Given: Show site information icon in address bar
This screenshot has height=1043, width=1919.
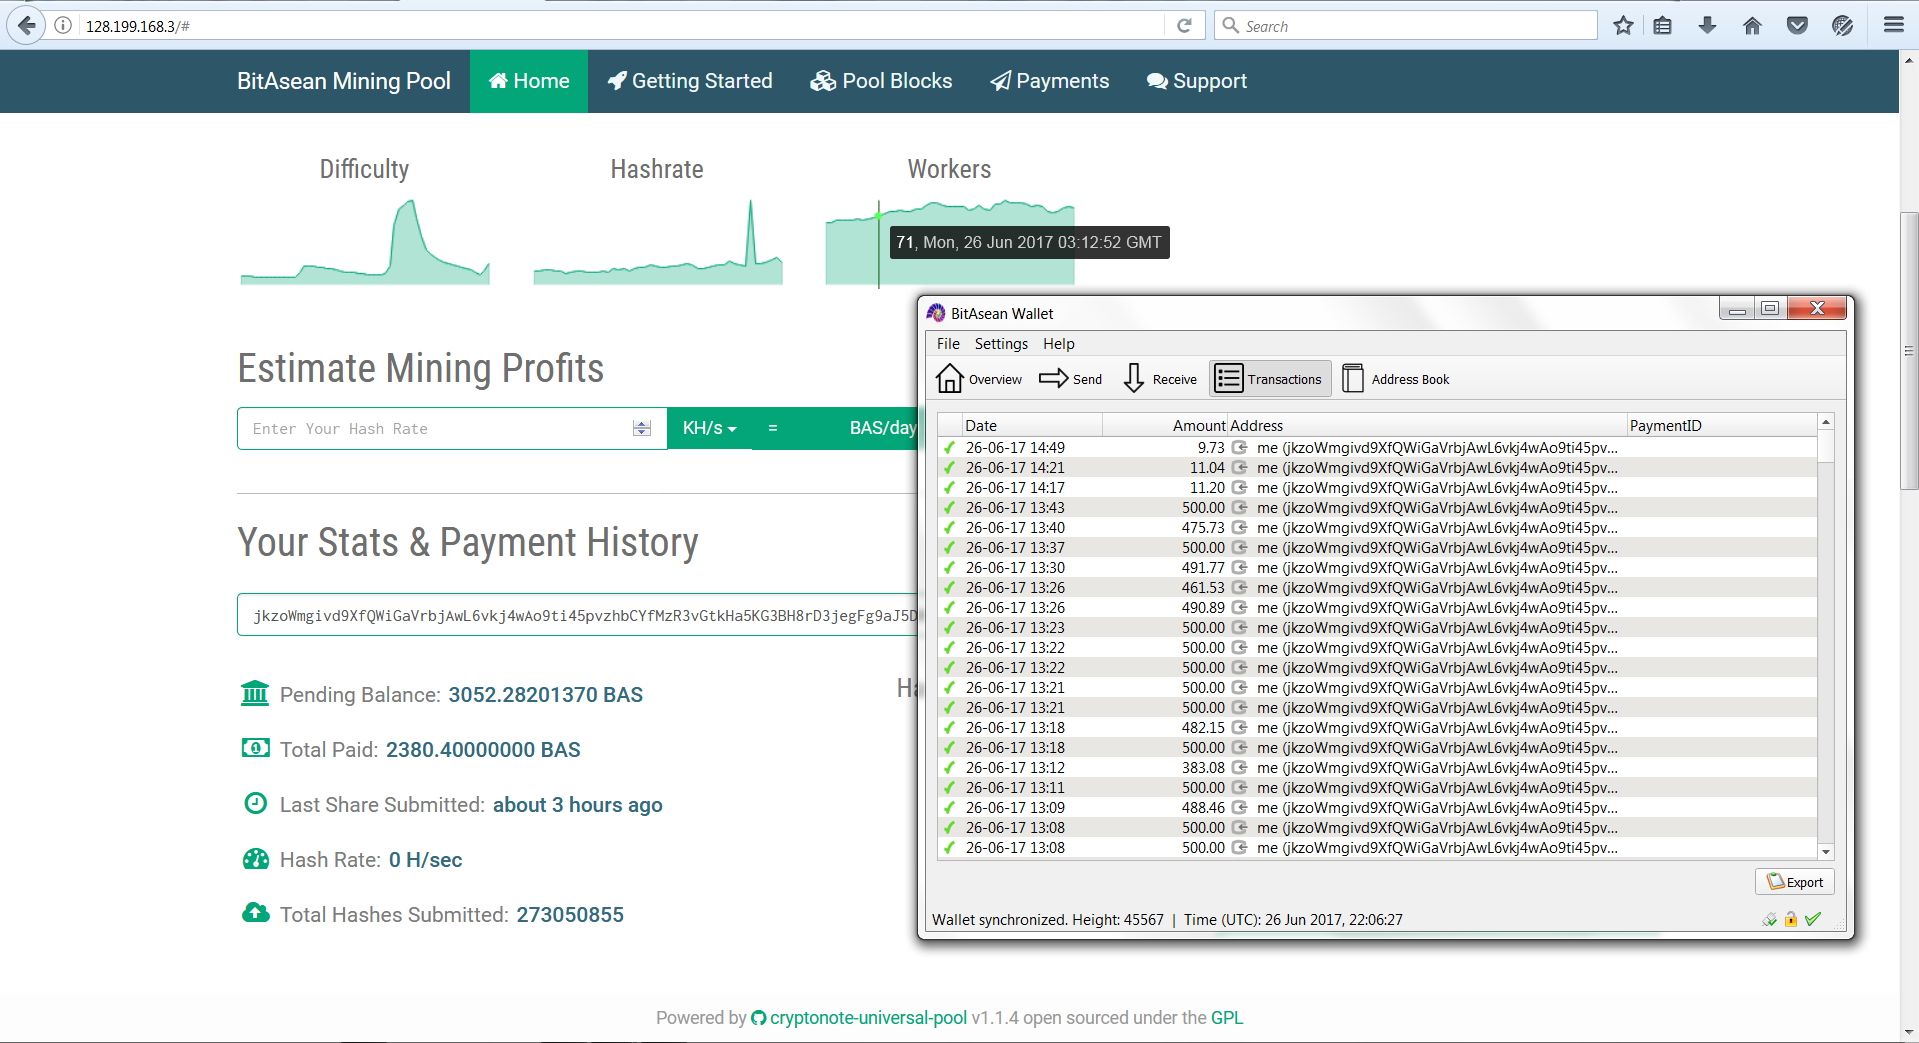Looking at the screenshot, I should [63, 26].
